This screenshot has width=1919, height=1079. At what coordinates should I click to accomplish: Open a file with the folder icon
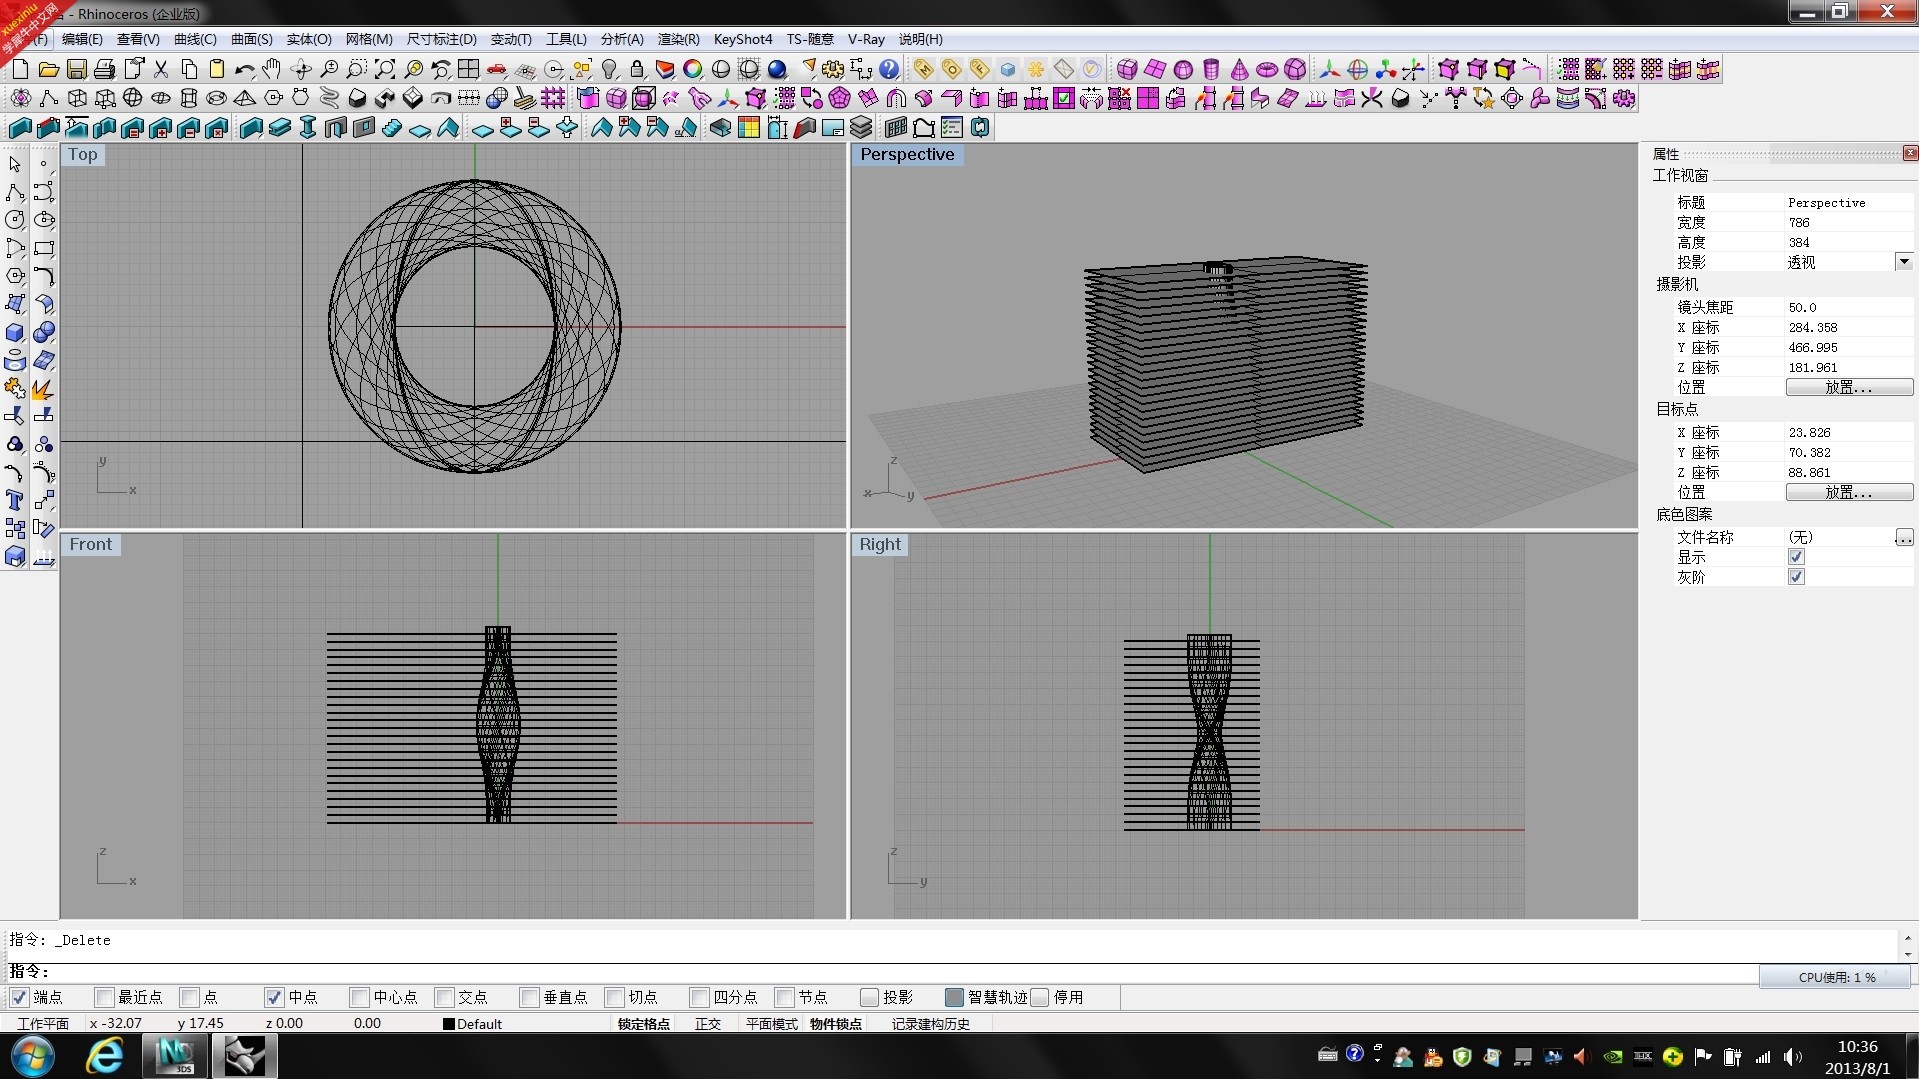48,69
